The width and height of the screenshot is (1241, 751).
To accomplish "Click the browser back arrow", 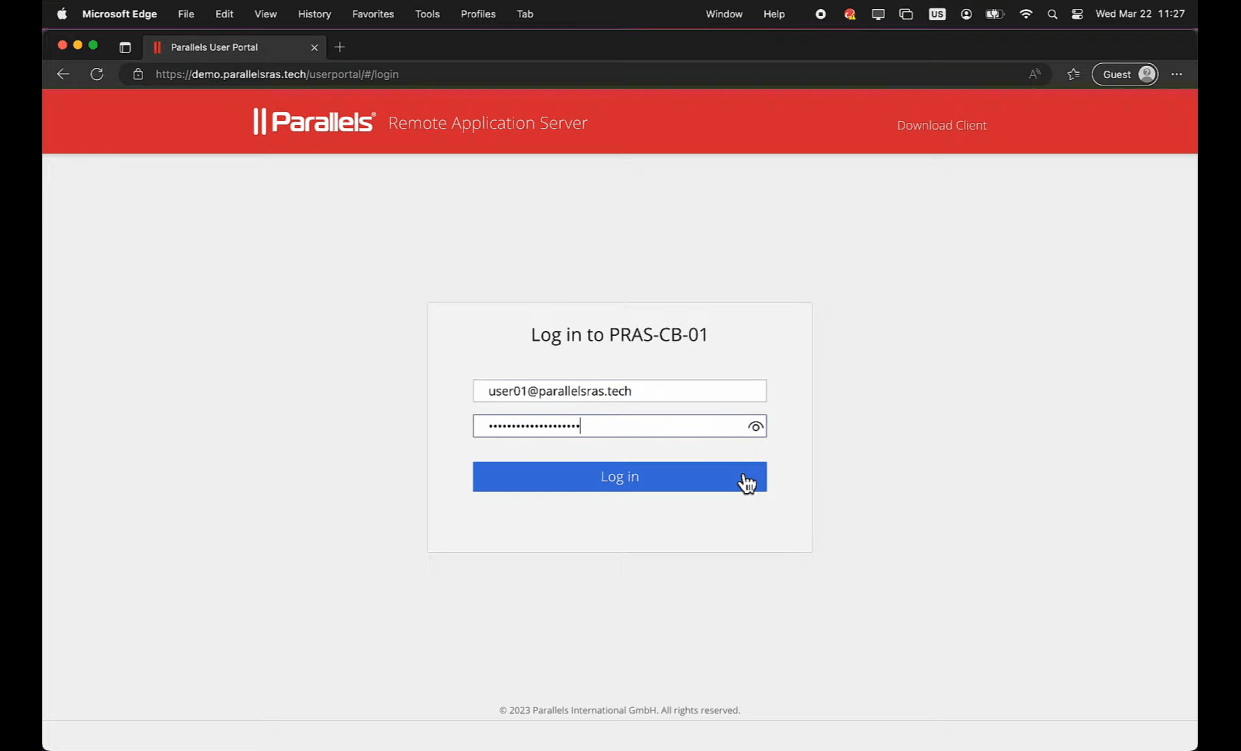I will (x=63, y=74).
